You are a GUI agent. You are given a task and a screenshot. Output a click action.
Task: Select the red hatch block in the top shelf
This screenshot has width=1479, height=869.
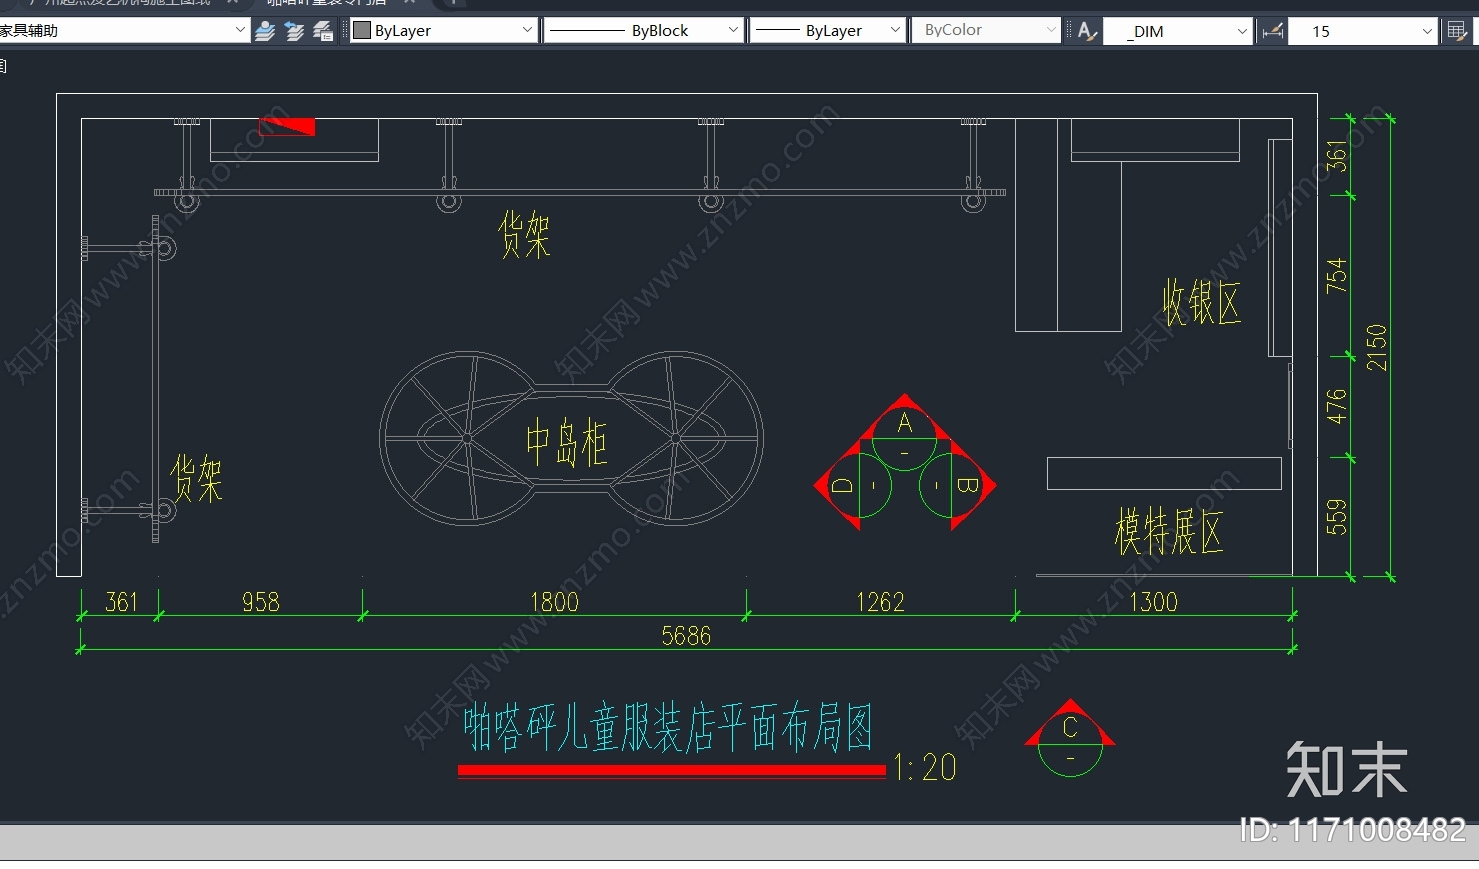[287, 127]
